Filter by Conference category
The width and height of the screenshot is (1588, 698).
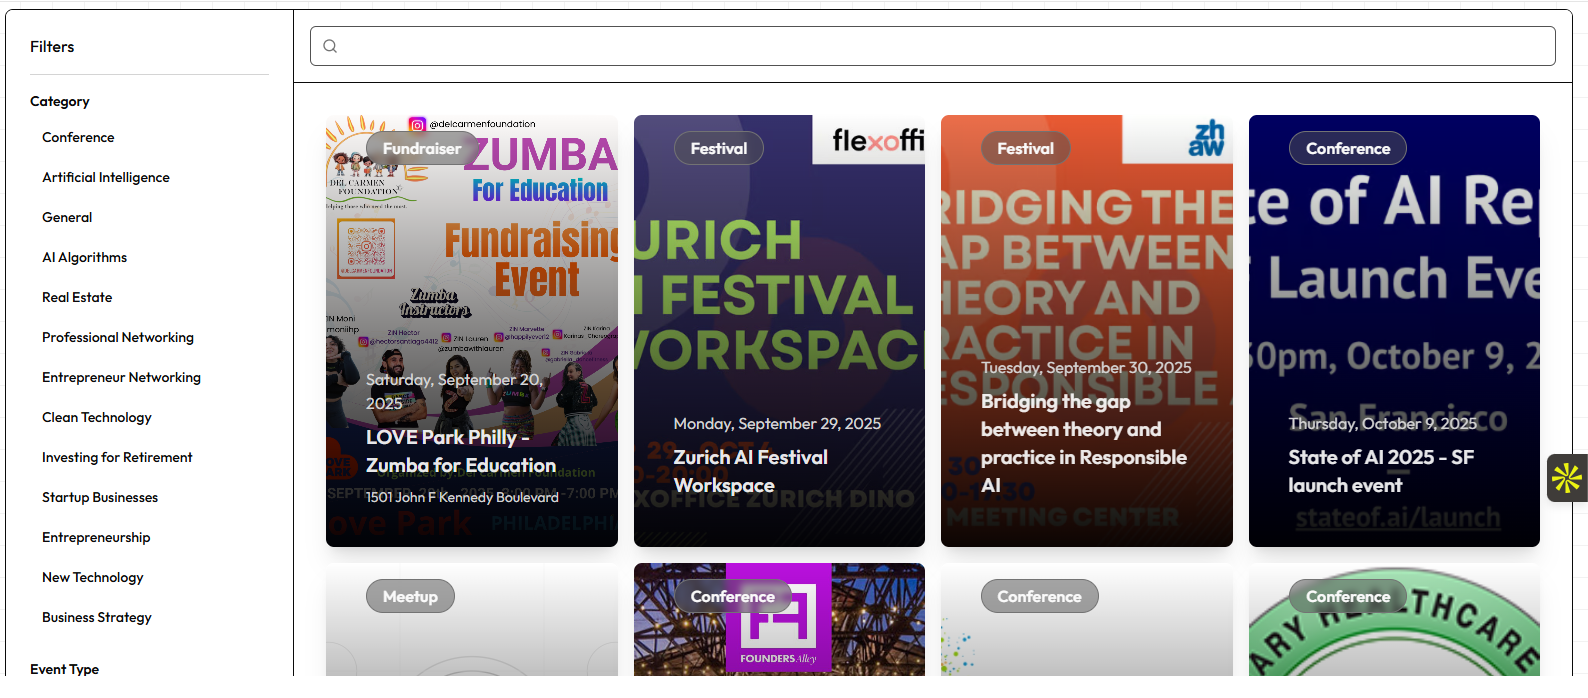(78, 138)
